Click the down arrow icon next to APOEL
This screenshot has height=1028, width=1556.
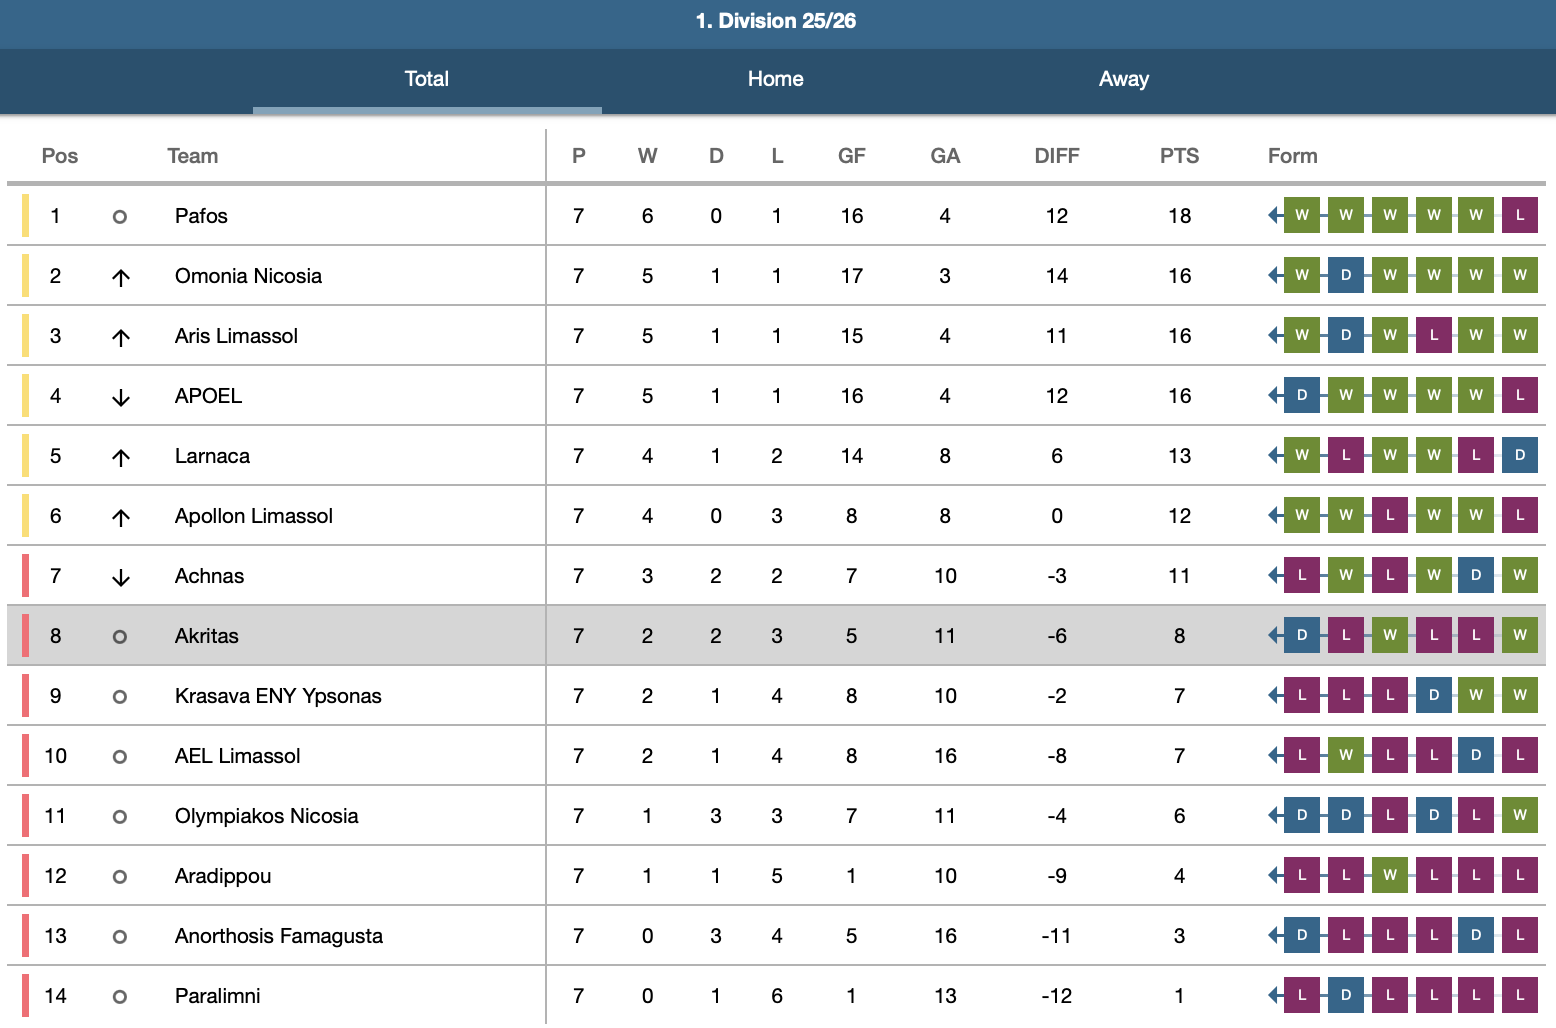pos(121,397)
